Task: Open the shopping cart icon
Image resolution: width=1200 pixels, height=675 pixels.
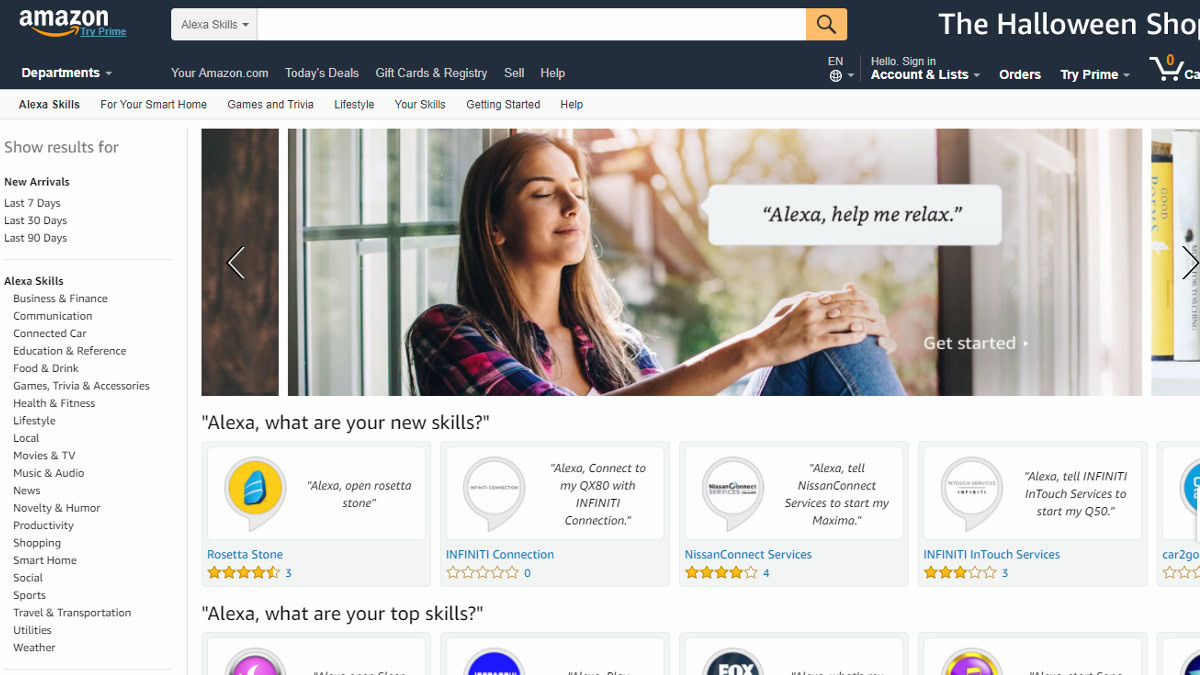Action: click(1166, 68)
